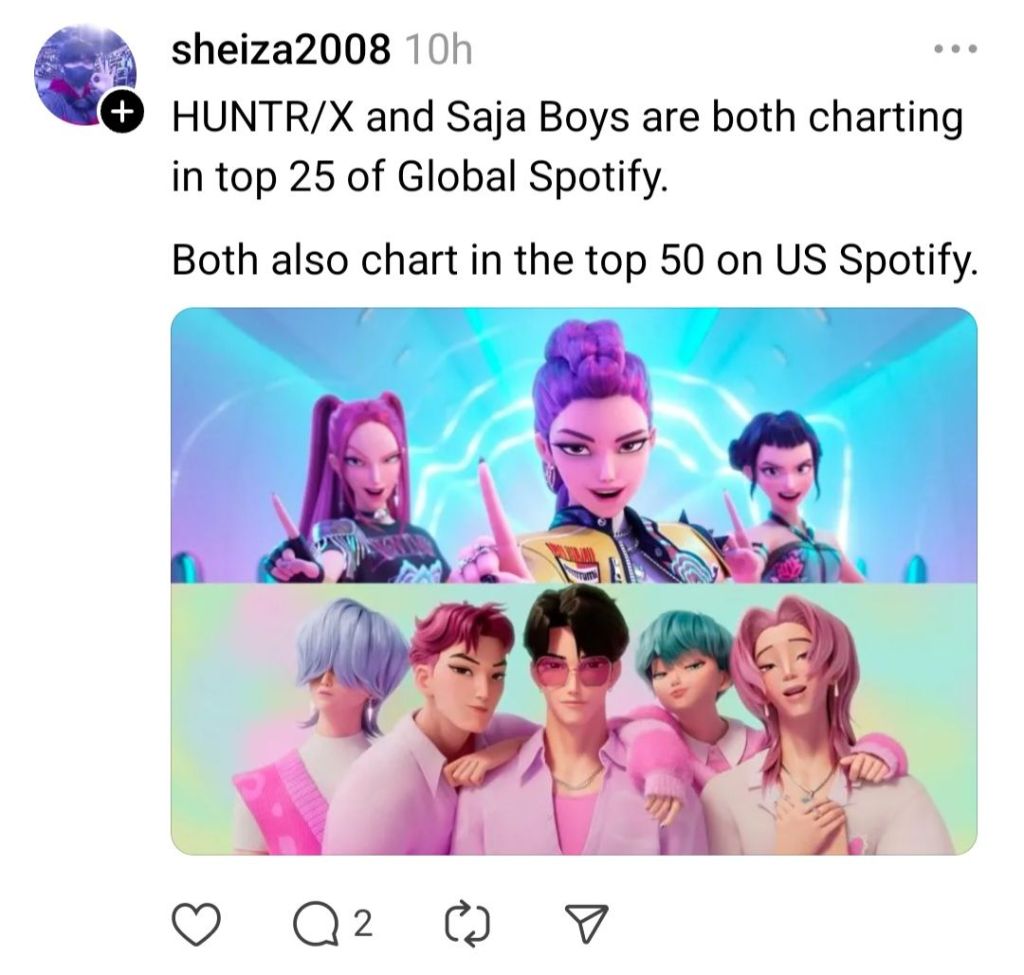Click the 10h post timestamp
Image resolution: width=1024 pixels, height=975 pixels.
438,49
